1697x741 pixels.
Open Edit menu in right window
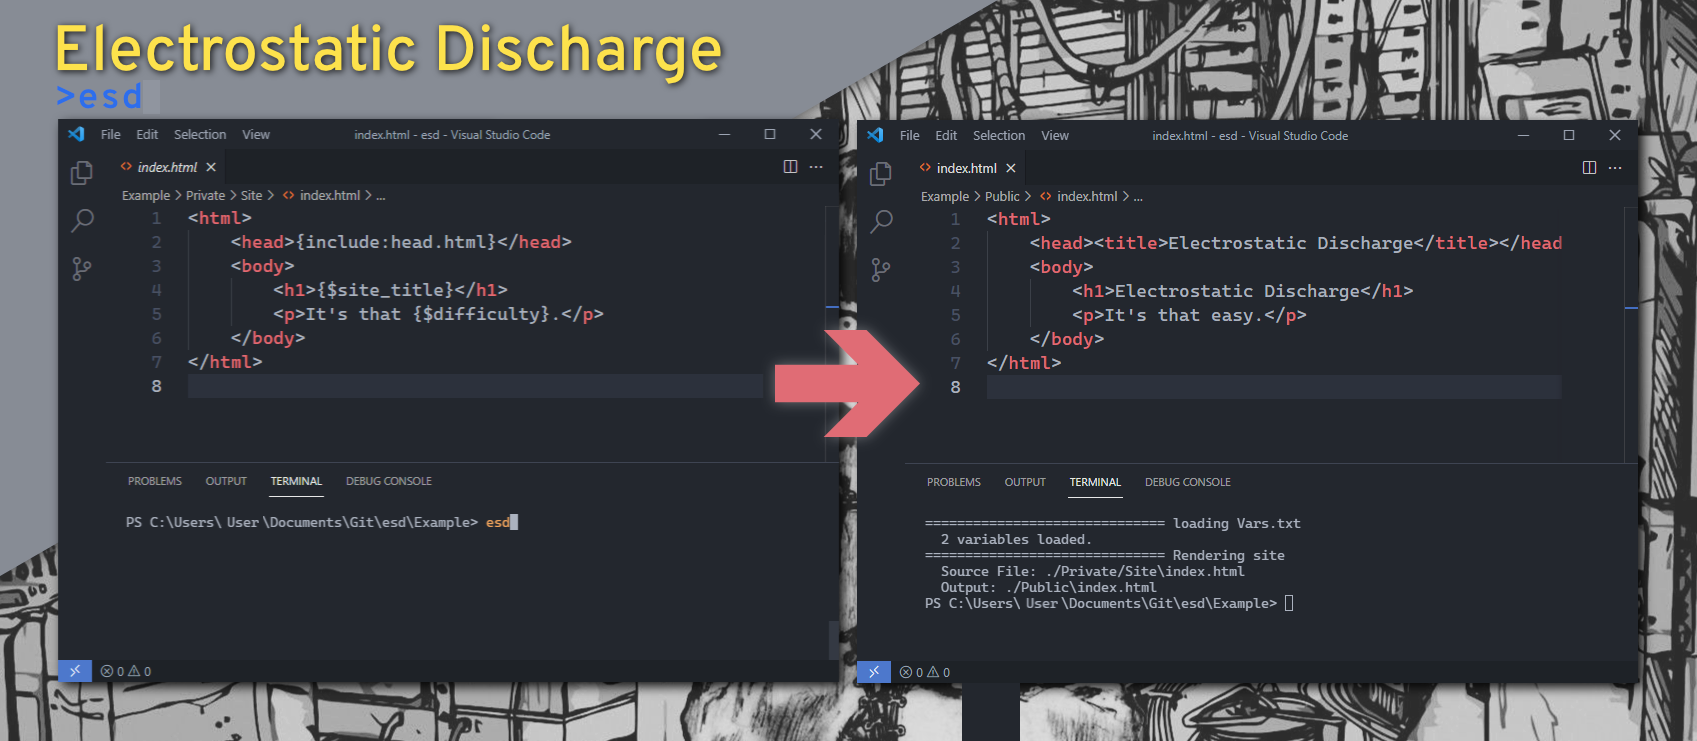(x=946, y=135)
